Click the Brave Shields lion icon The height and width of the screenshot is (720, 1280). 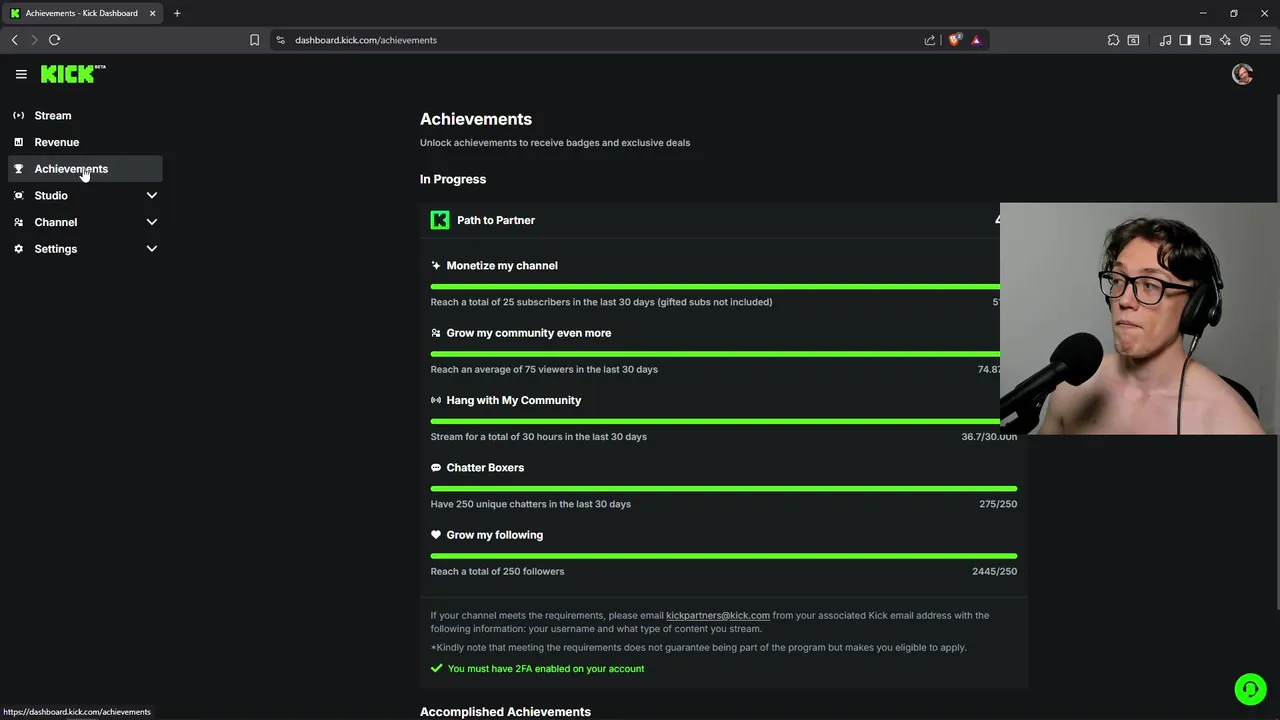(x=954, y=40)
